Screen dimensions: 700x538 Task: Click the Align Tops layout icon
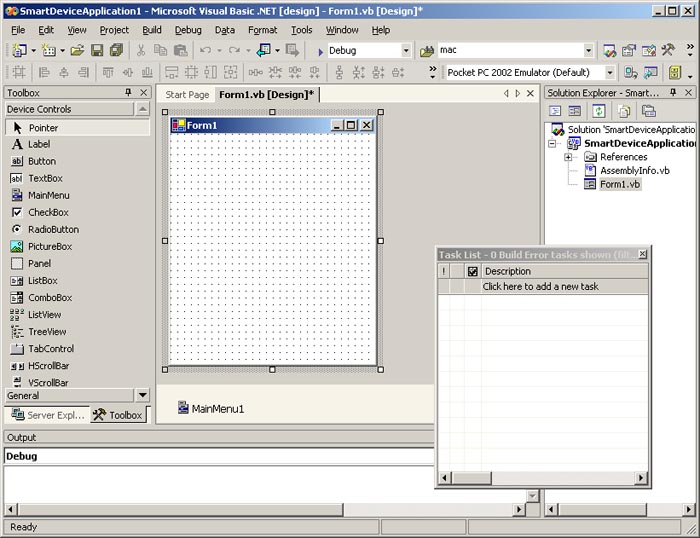point(108,72)
